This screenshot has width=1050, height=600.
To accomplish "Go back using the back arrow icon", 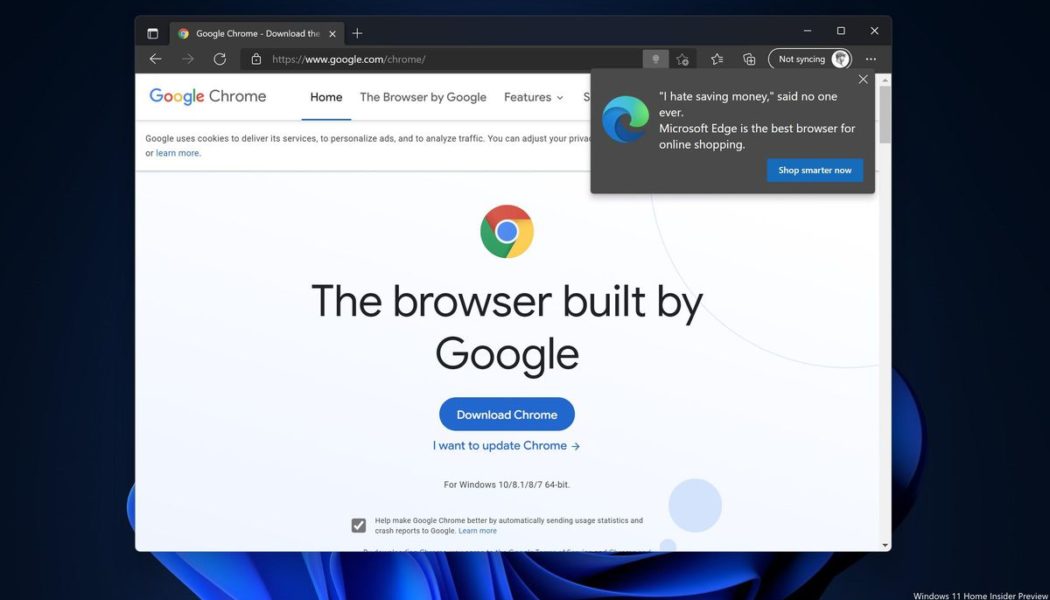I will click(x=155, y=58).
